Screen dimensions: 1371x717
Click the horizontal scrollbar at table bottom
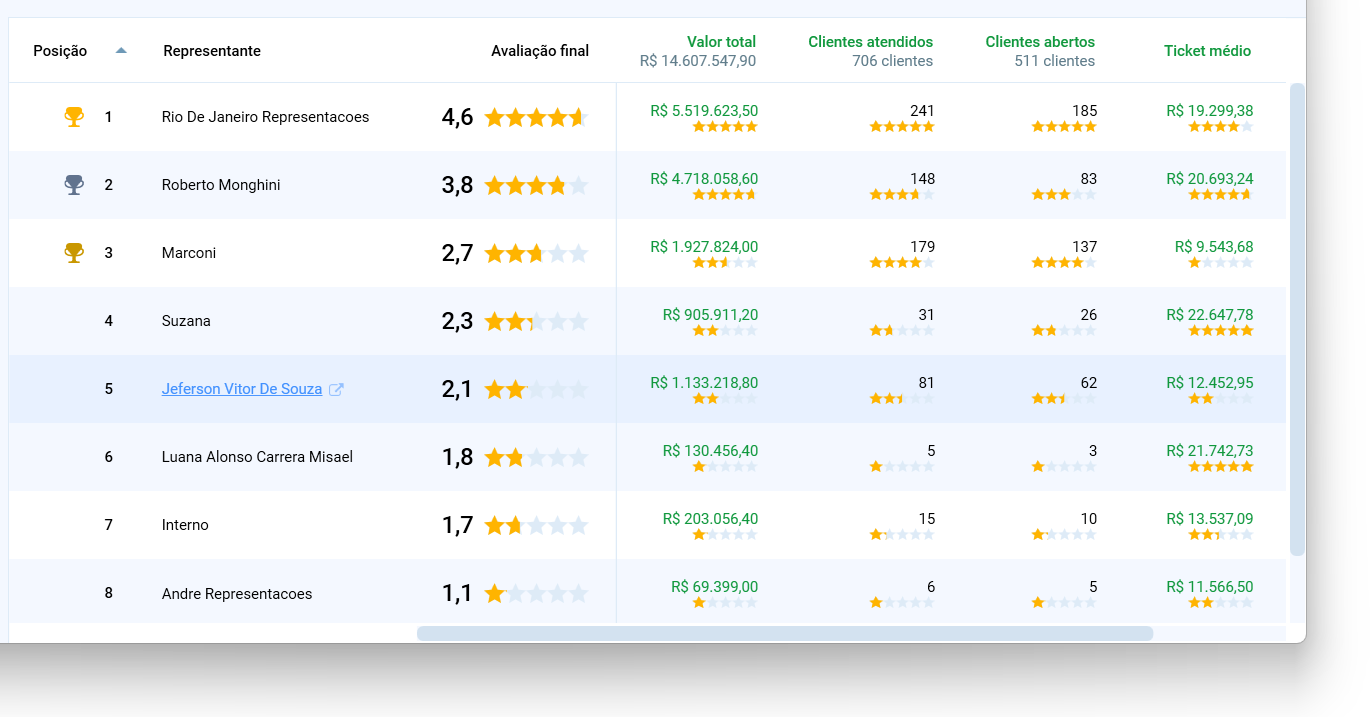[x=784, y=633]
